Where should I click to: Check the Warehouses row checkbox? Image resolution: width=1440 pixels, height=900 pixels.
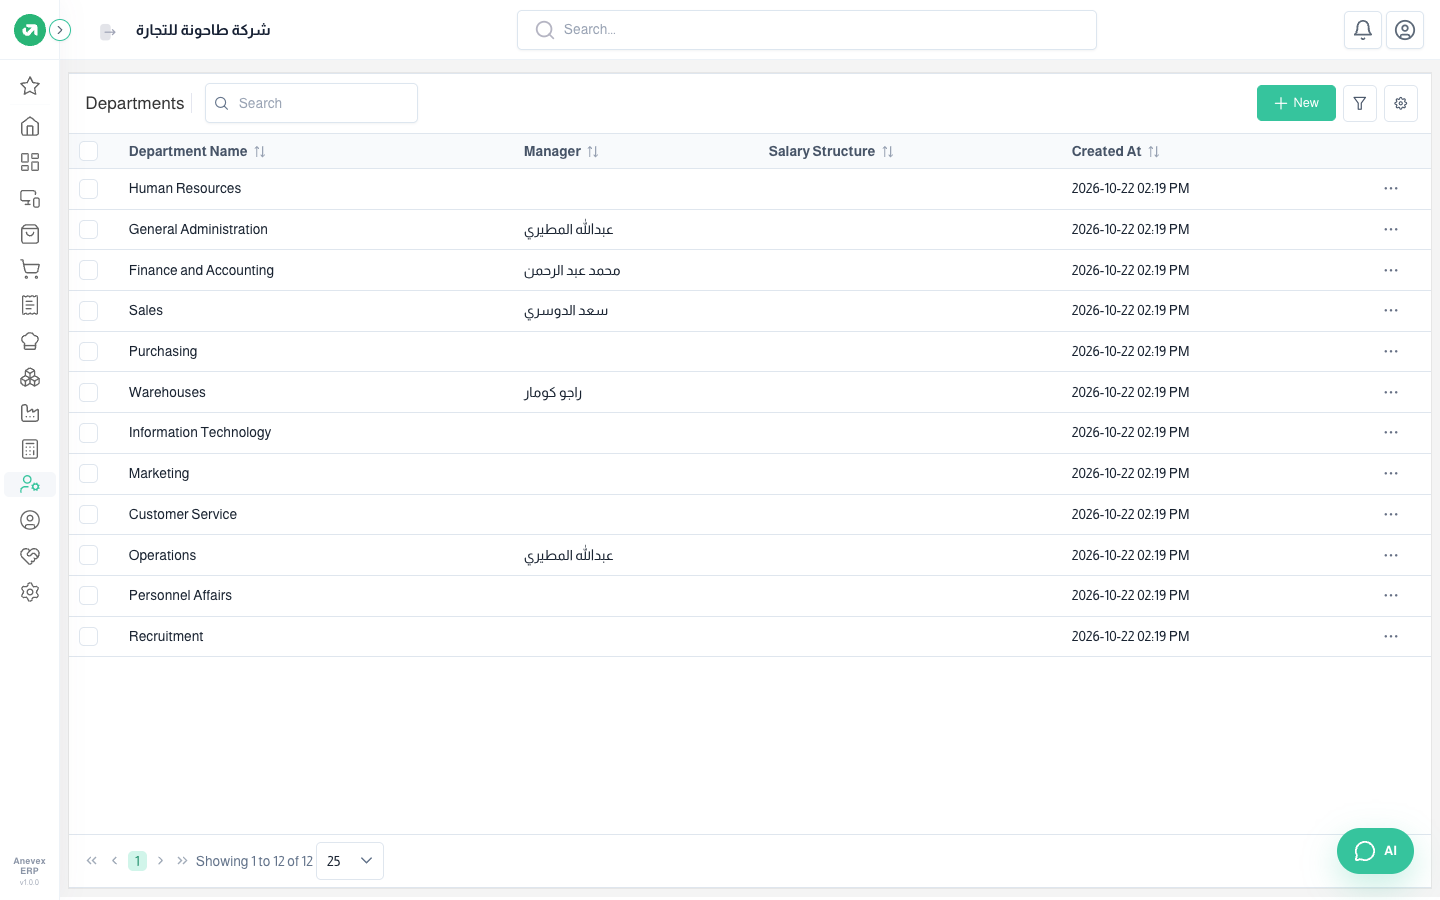[x=89, y=392]
